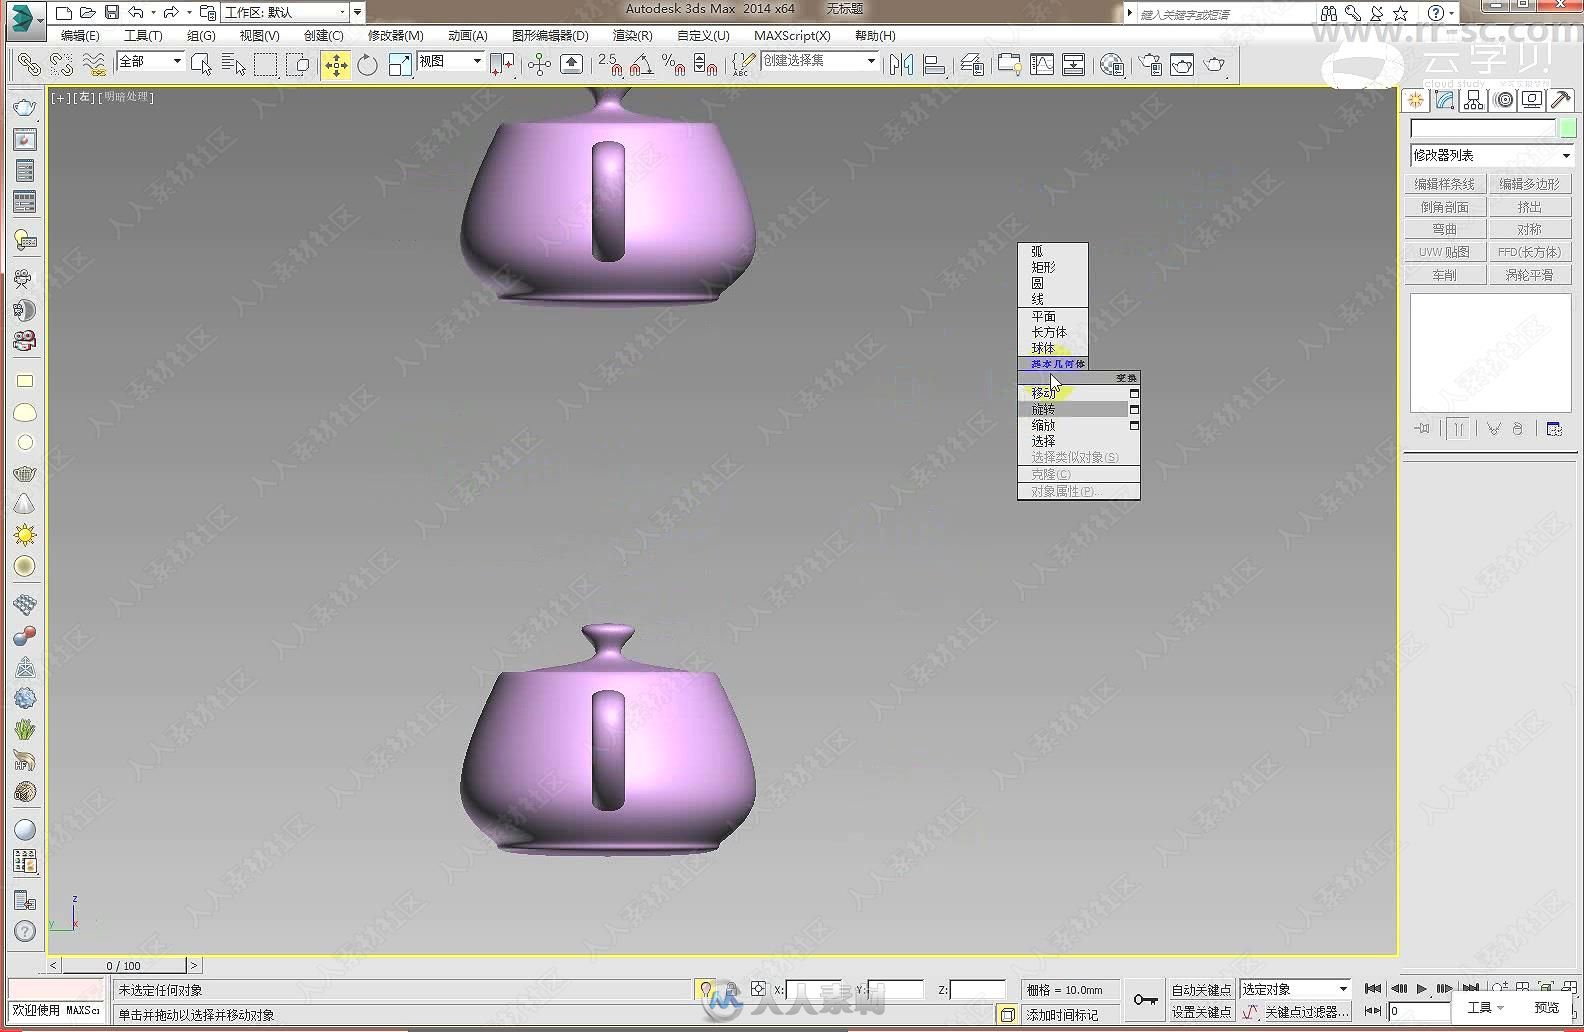Click the Undo arrow icon
1584x1032 pixels.
point(136,13)
